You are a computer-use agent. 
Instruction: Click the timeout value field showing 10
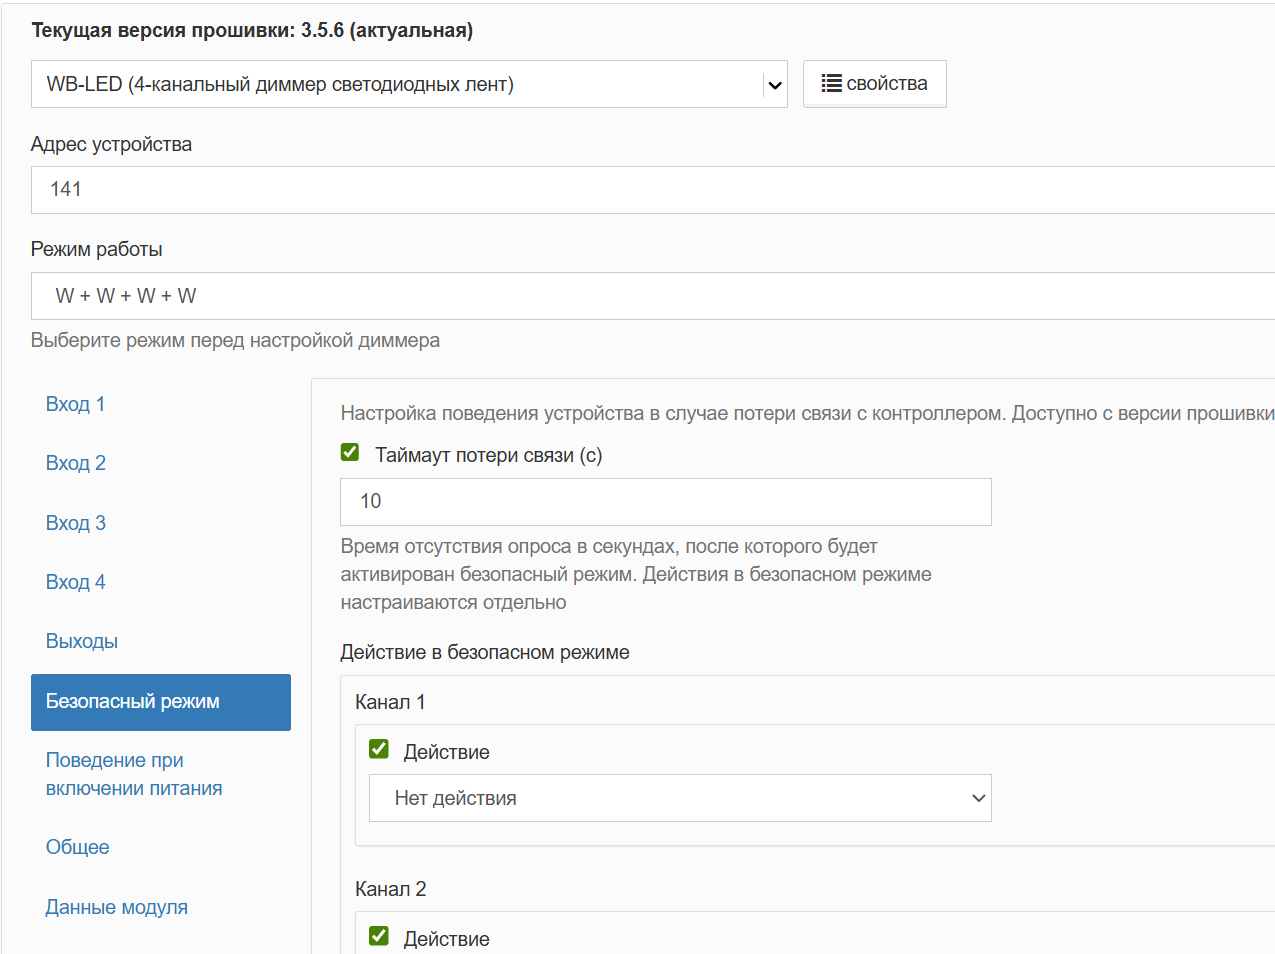pyautogui.click(x=666, y=502)
